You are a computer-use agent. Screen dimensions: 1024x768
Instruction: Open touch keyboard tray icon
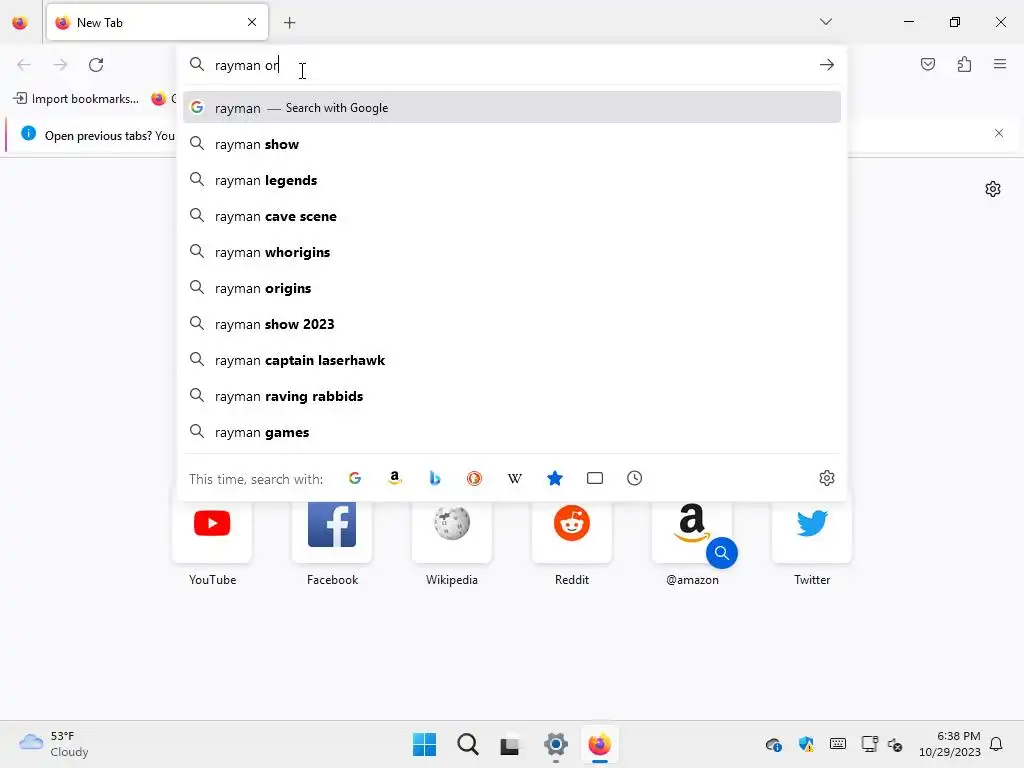coord(837,744)
